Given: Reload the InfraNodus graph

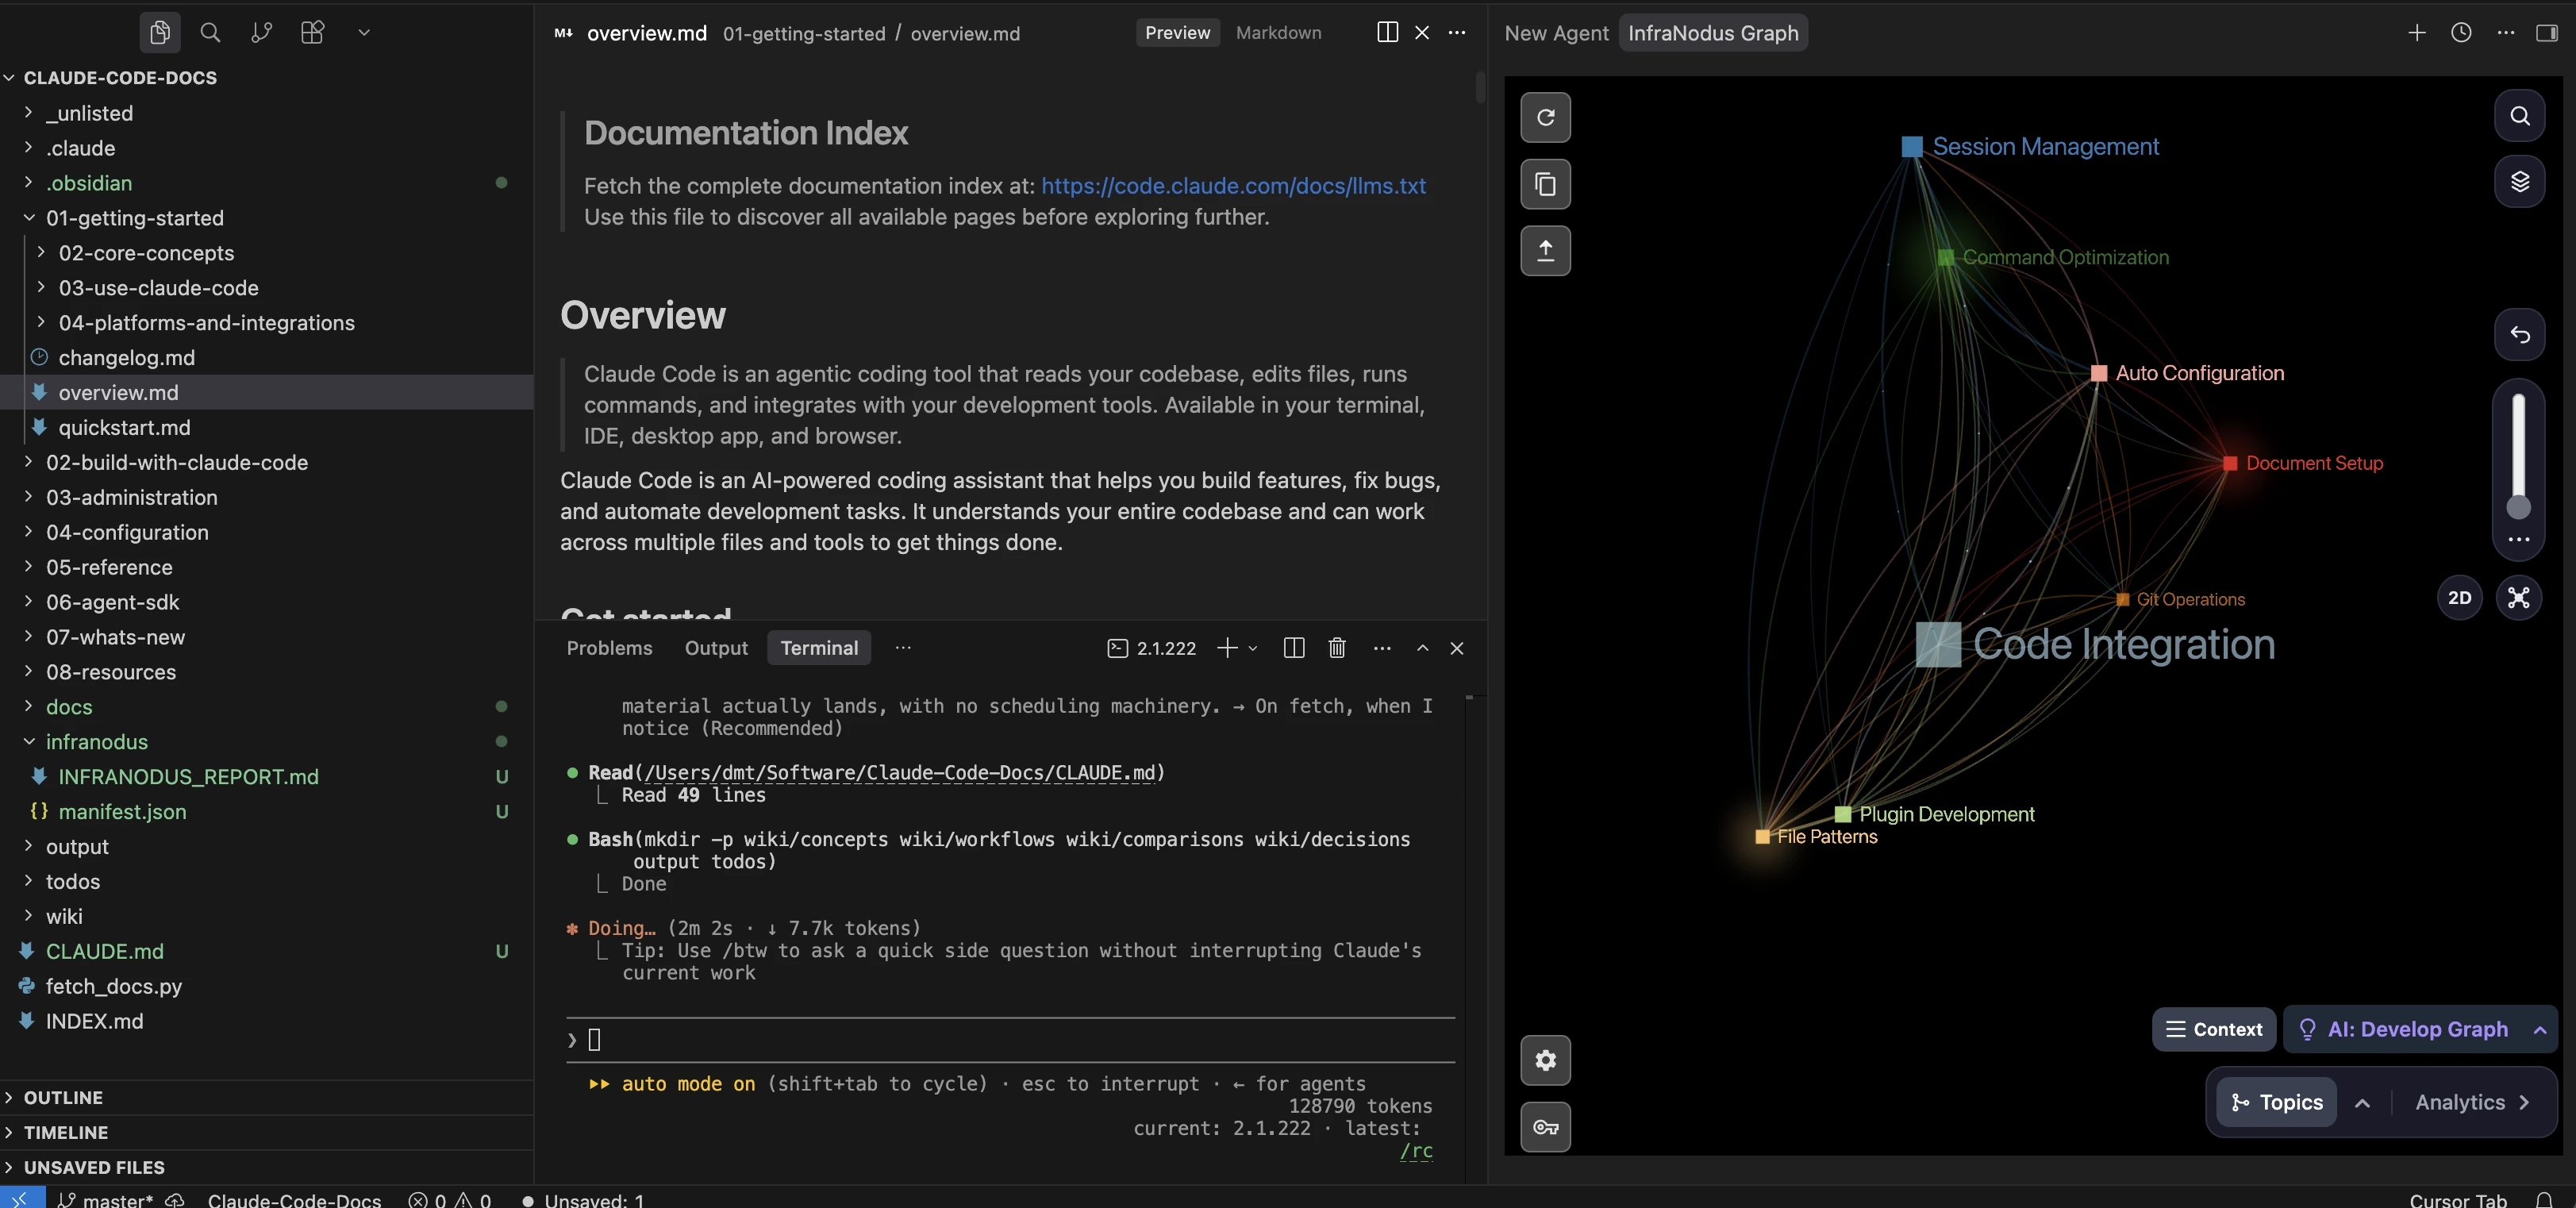Looking at the screenshot, I should [x=1545, y=118].
